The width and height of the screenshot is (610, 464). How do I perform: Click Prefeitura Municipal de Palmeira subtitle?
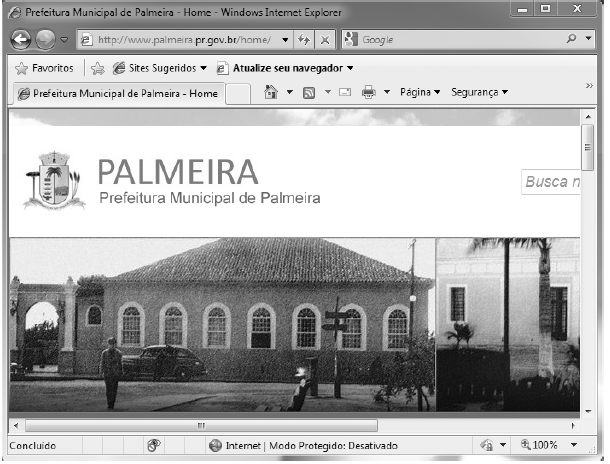[210, 198]
